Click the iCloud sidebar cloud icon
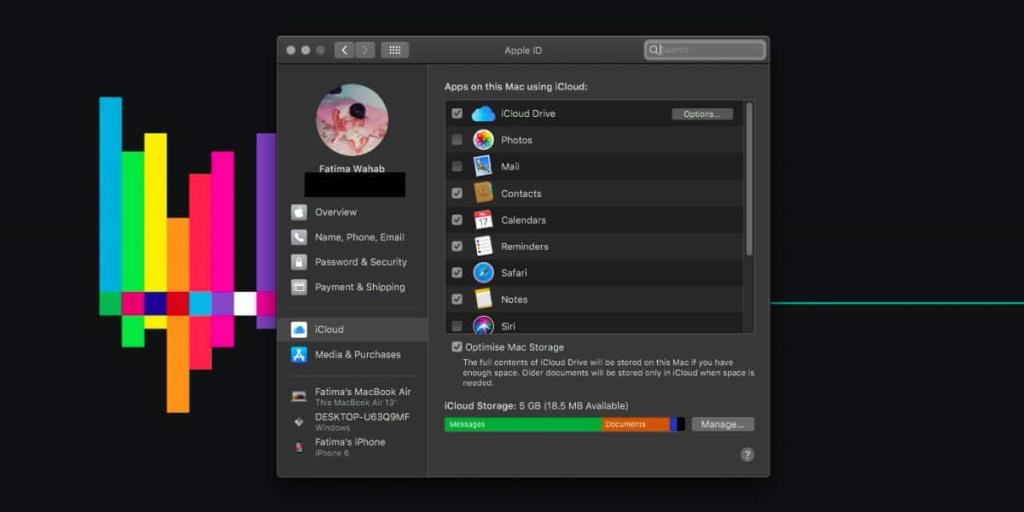 point(299,330)
